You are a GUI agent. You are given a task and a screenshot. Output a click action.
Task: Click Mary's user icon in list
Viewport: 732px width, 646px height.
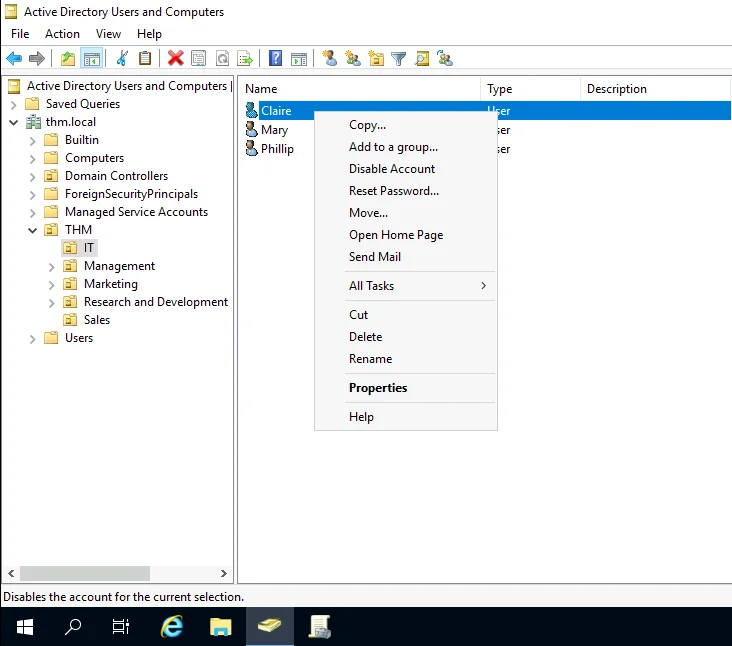tap(251, 129)
